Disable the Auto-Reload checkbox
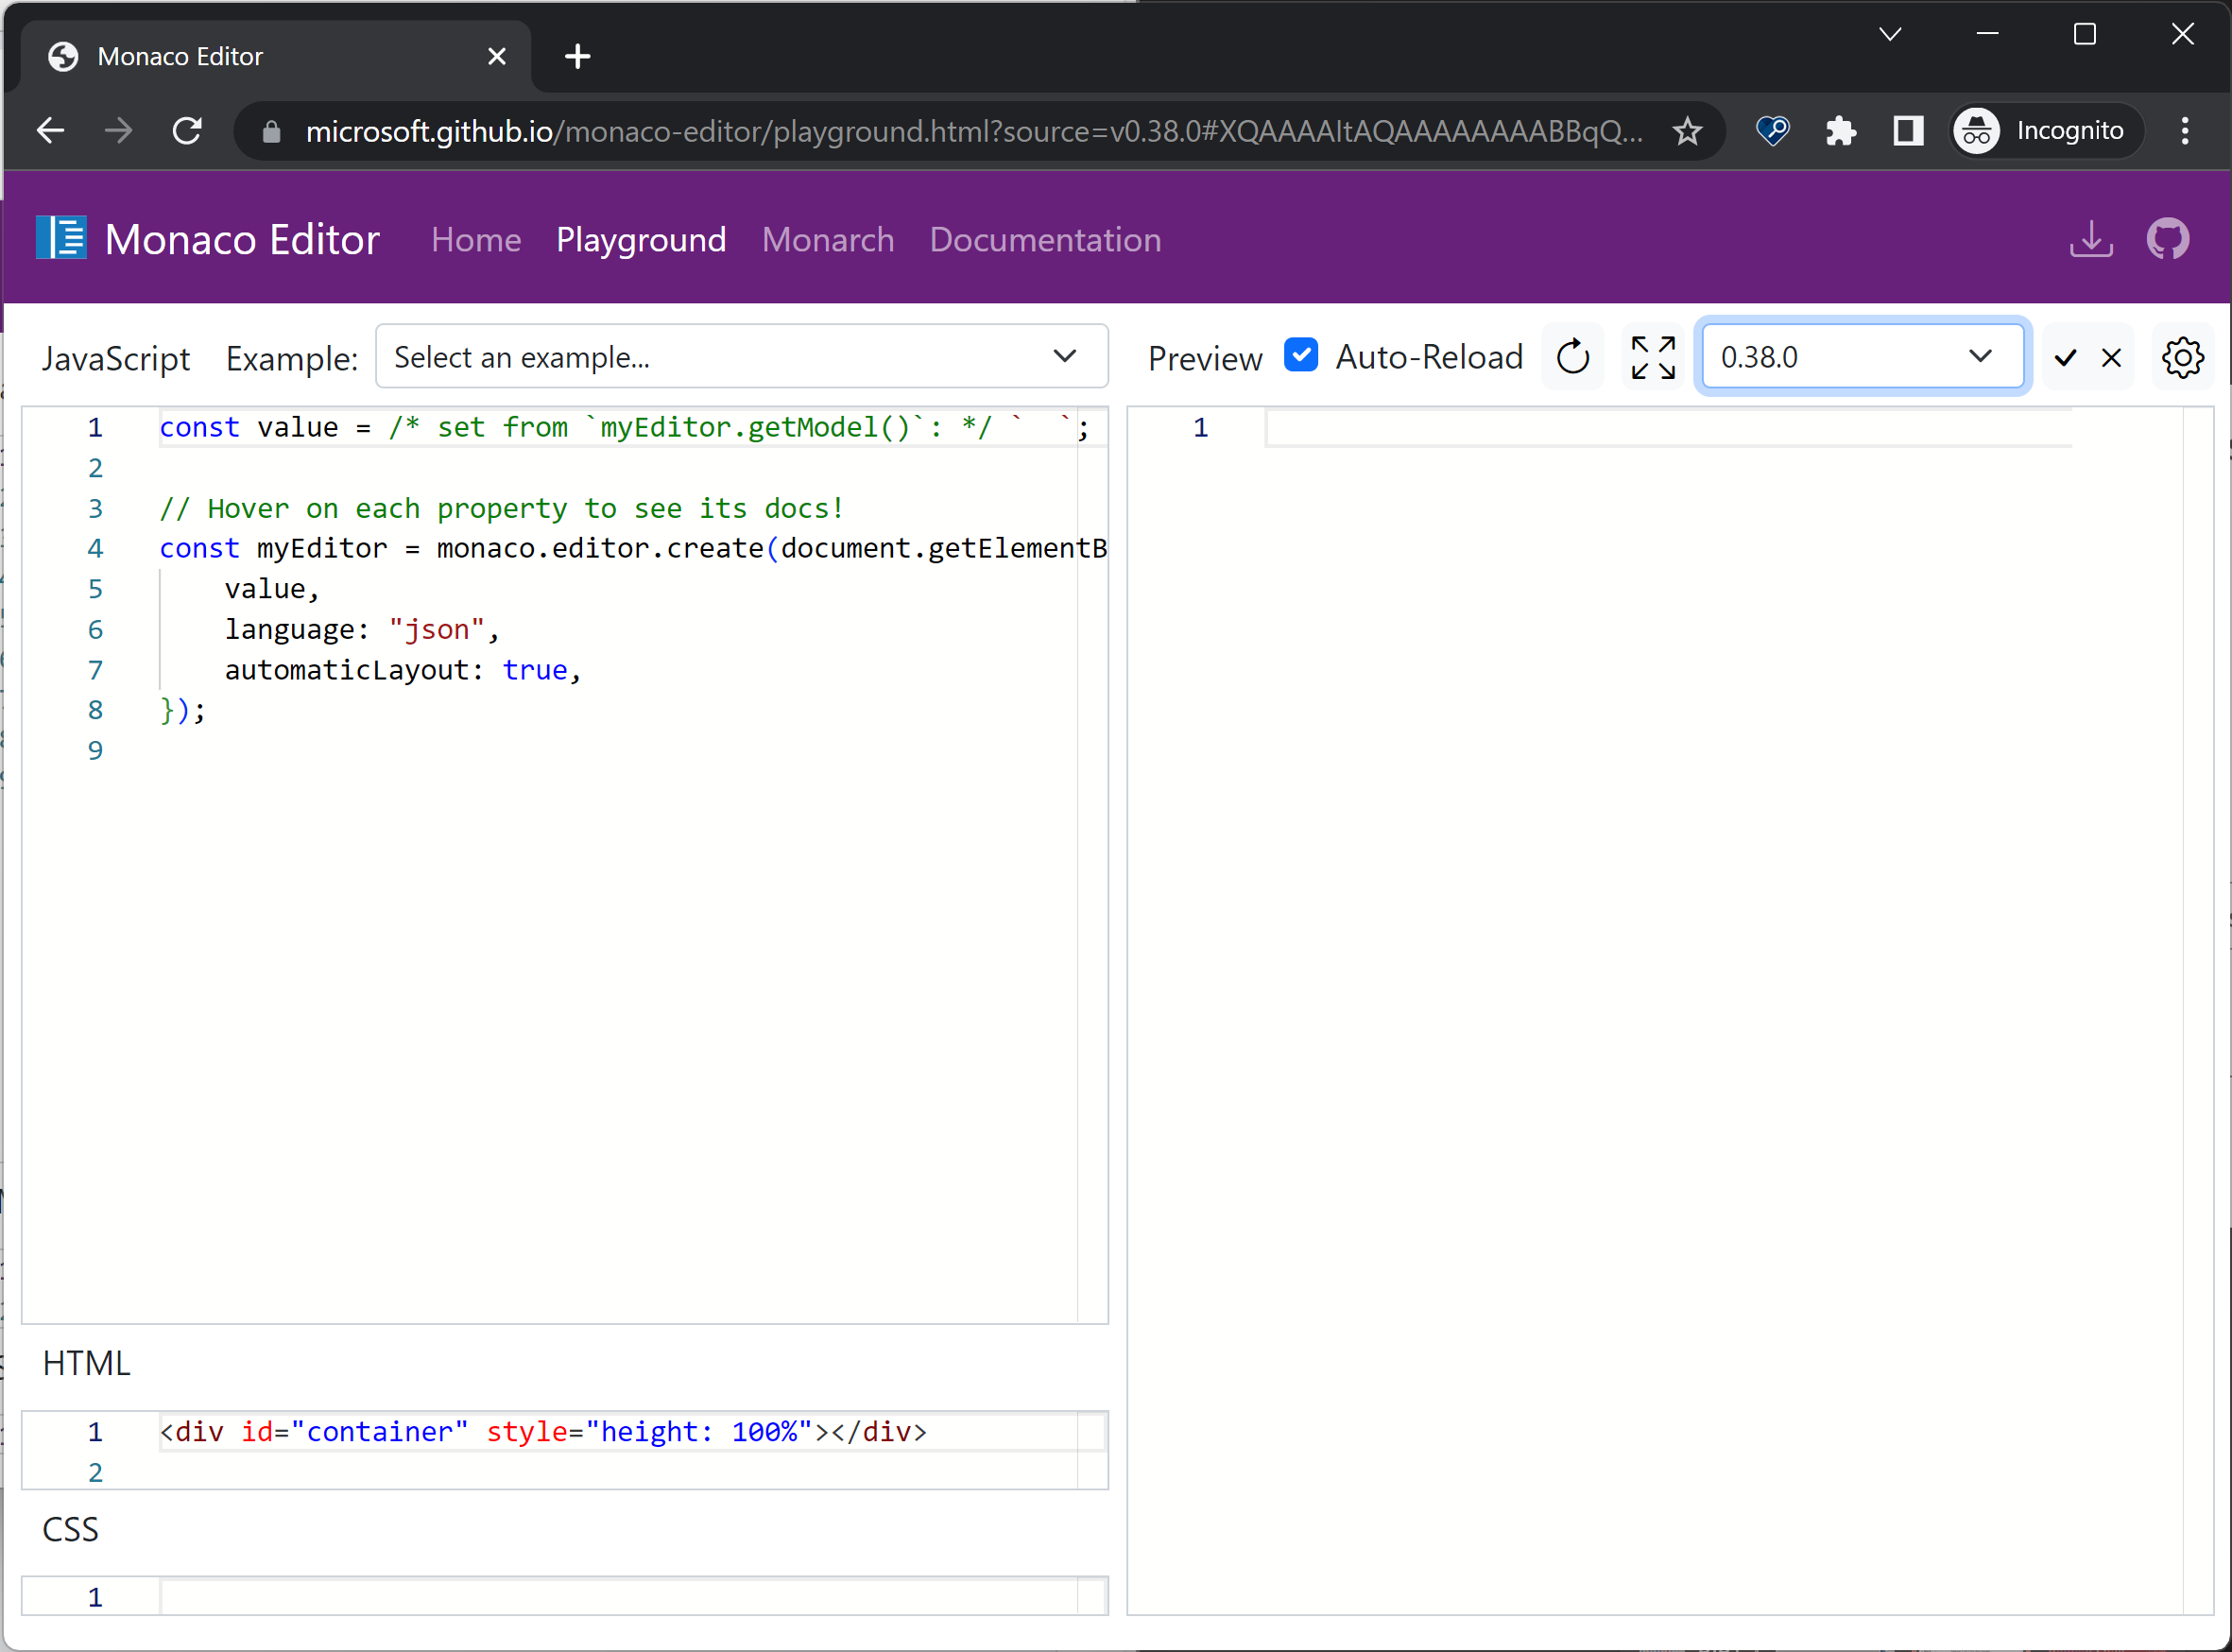The height and width of the screenshot is (1652, 2232). pyautogui.click(x=1300, y=355)
